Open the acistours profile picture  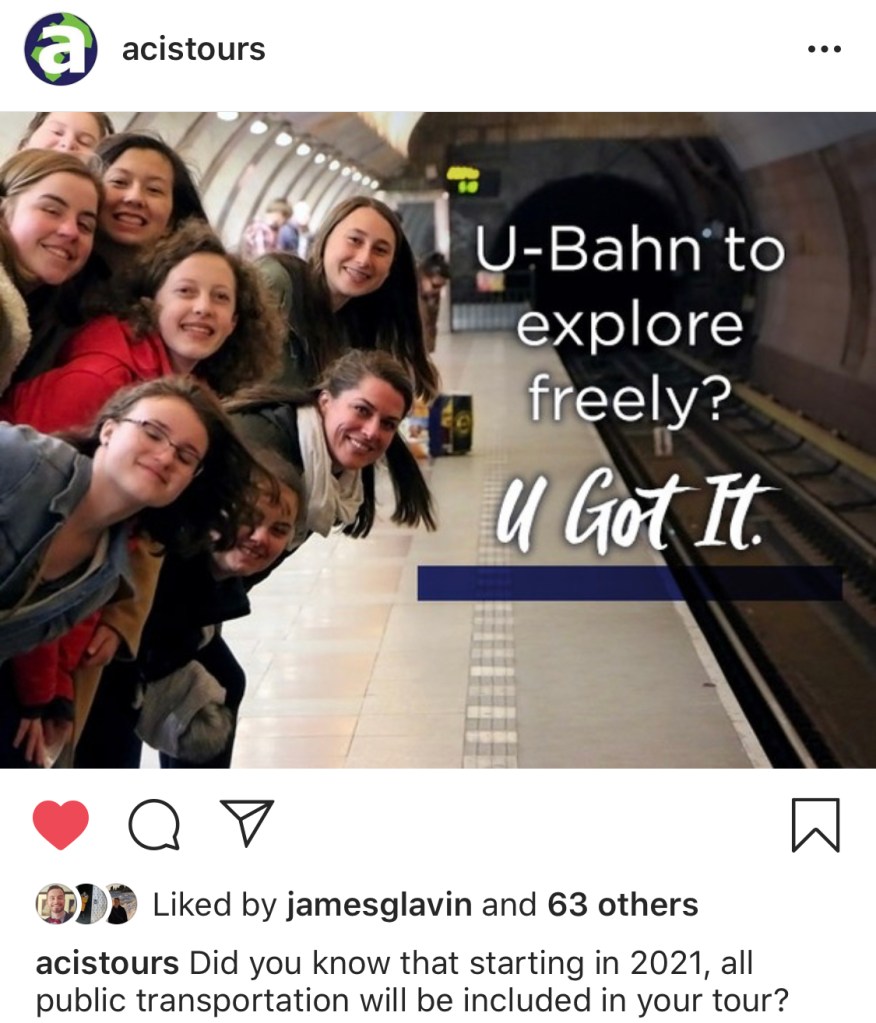[x=61, y=49]
